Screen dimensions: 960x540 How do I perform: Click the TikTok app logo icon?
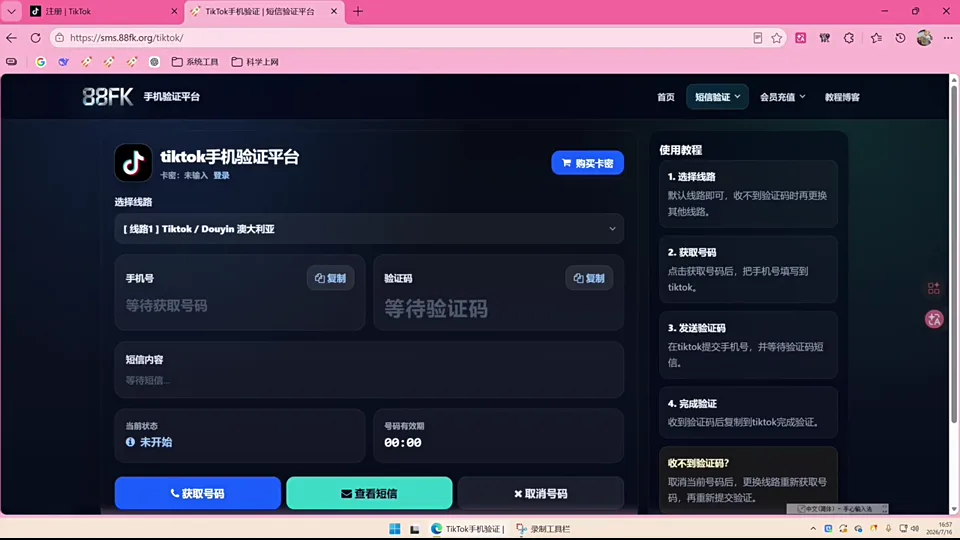[133, 163]
